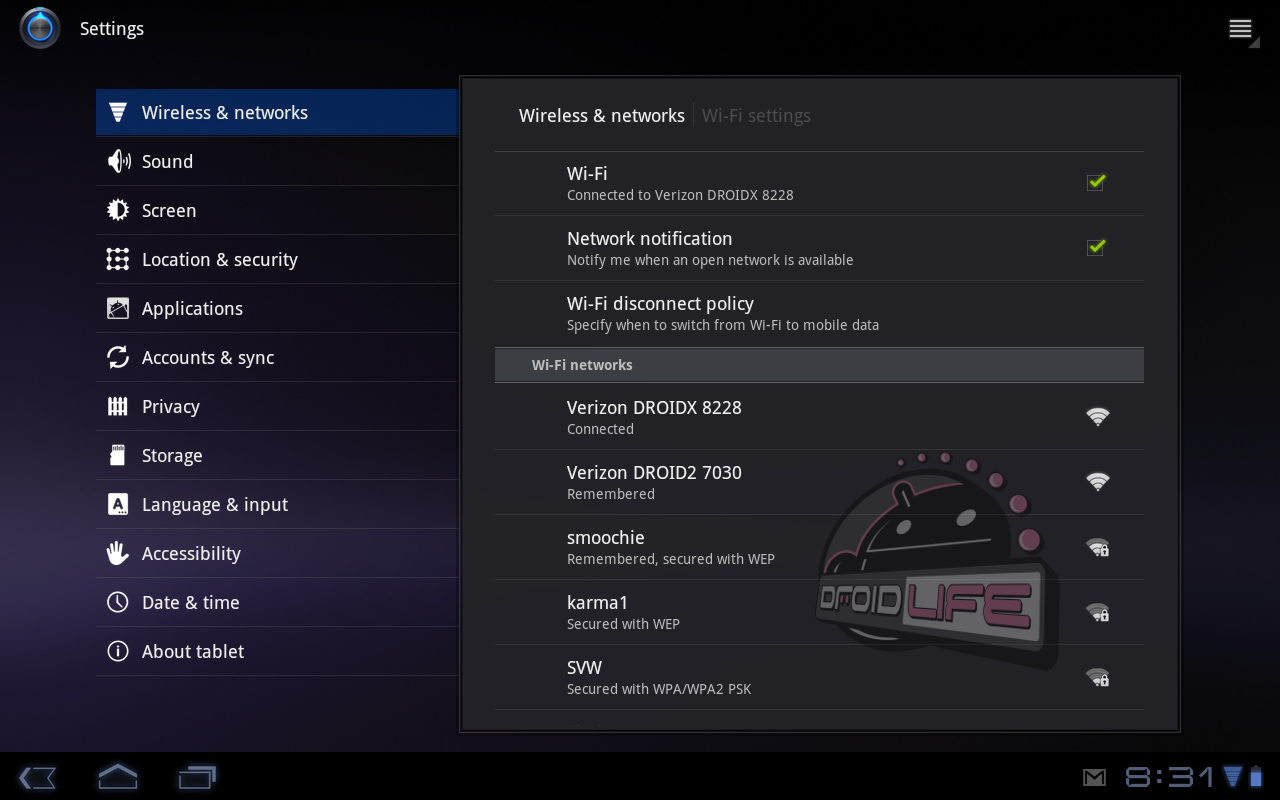Tap the signal icon for Verizon DROIDX 8228

coord(1097,417)
